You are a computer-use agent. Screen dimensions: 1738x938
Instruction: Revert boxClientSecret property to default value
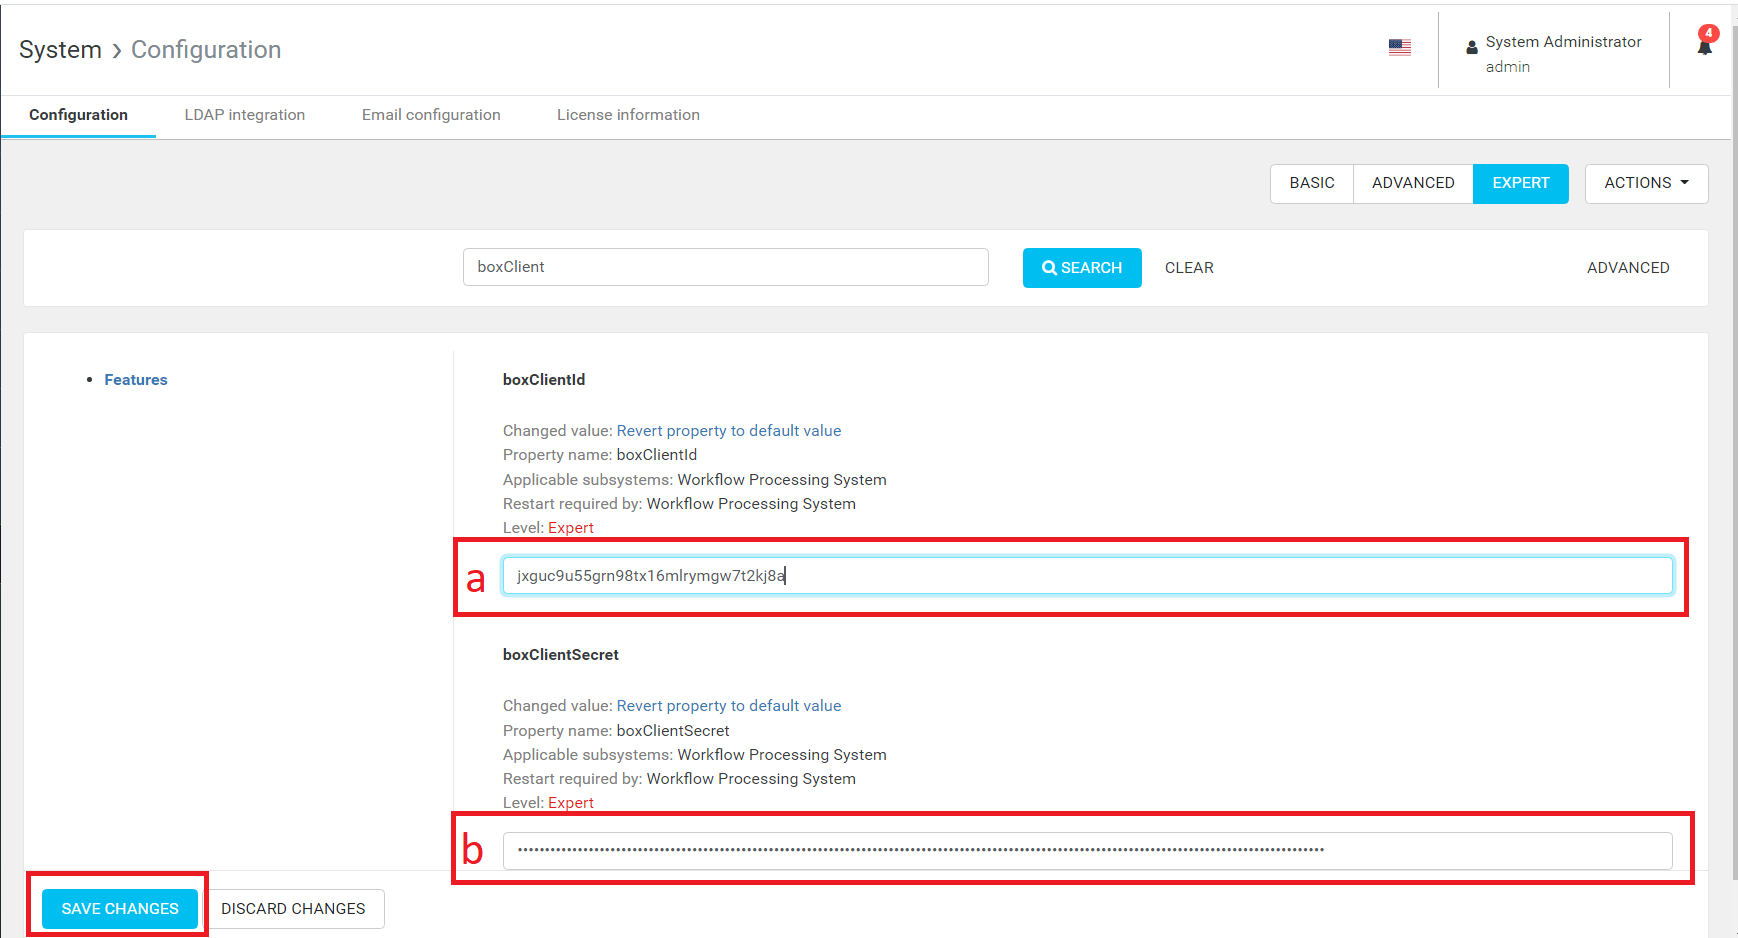[x=728, y=706]
